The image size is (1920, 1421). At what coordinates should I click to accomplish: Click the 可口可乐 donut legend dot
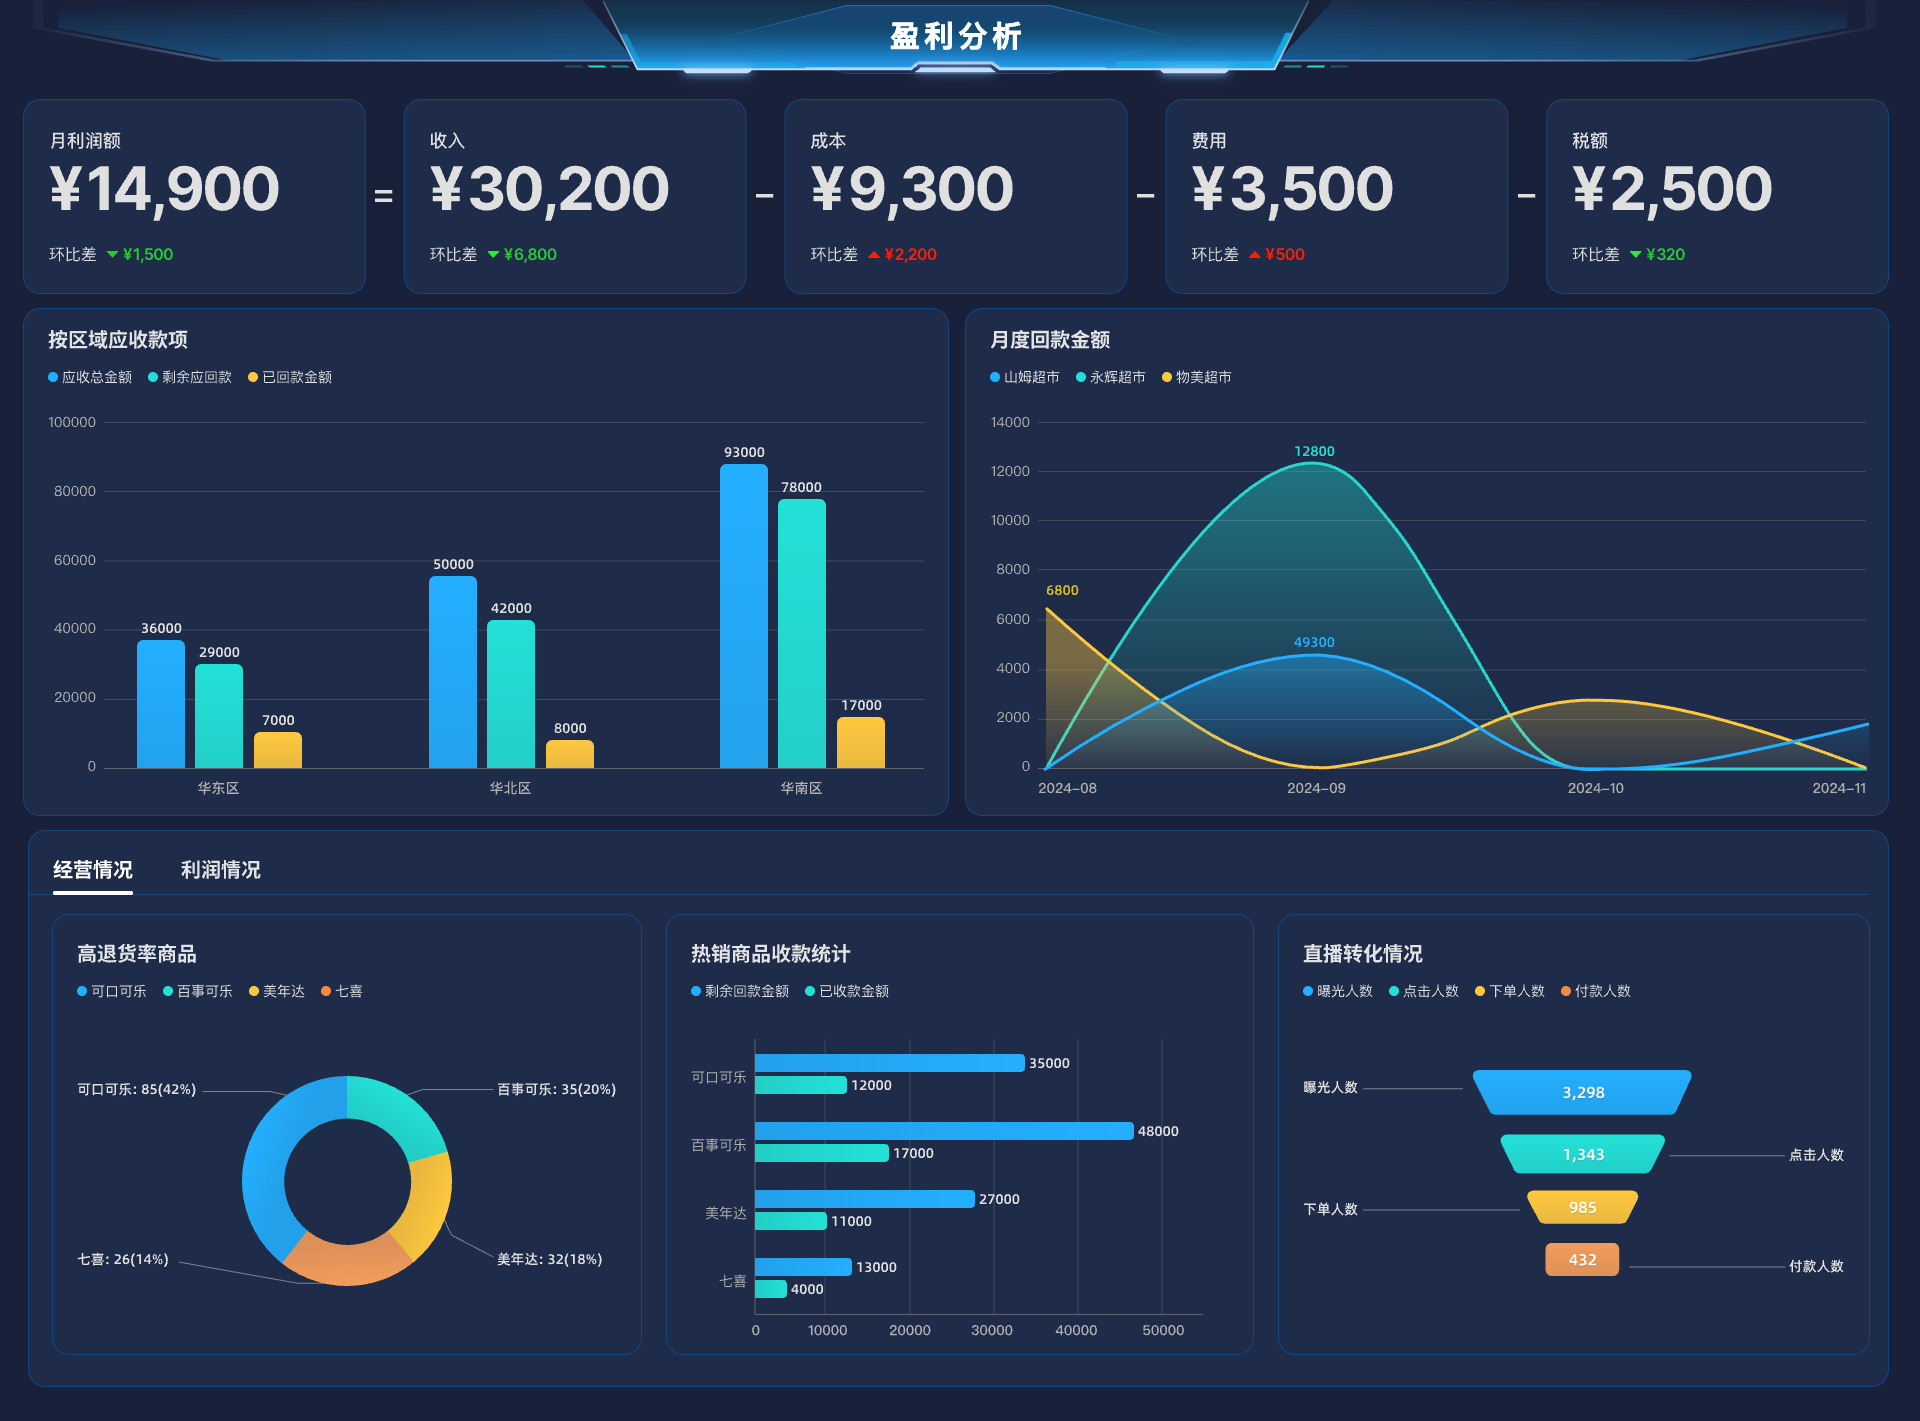tap(82, 991)
